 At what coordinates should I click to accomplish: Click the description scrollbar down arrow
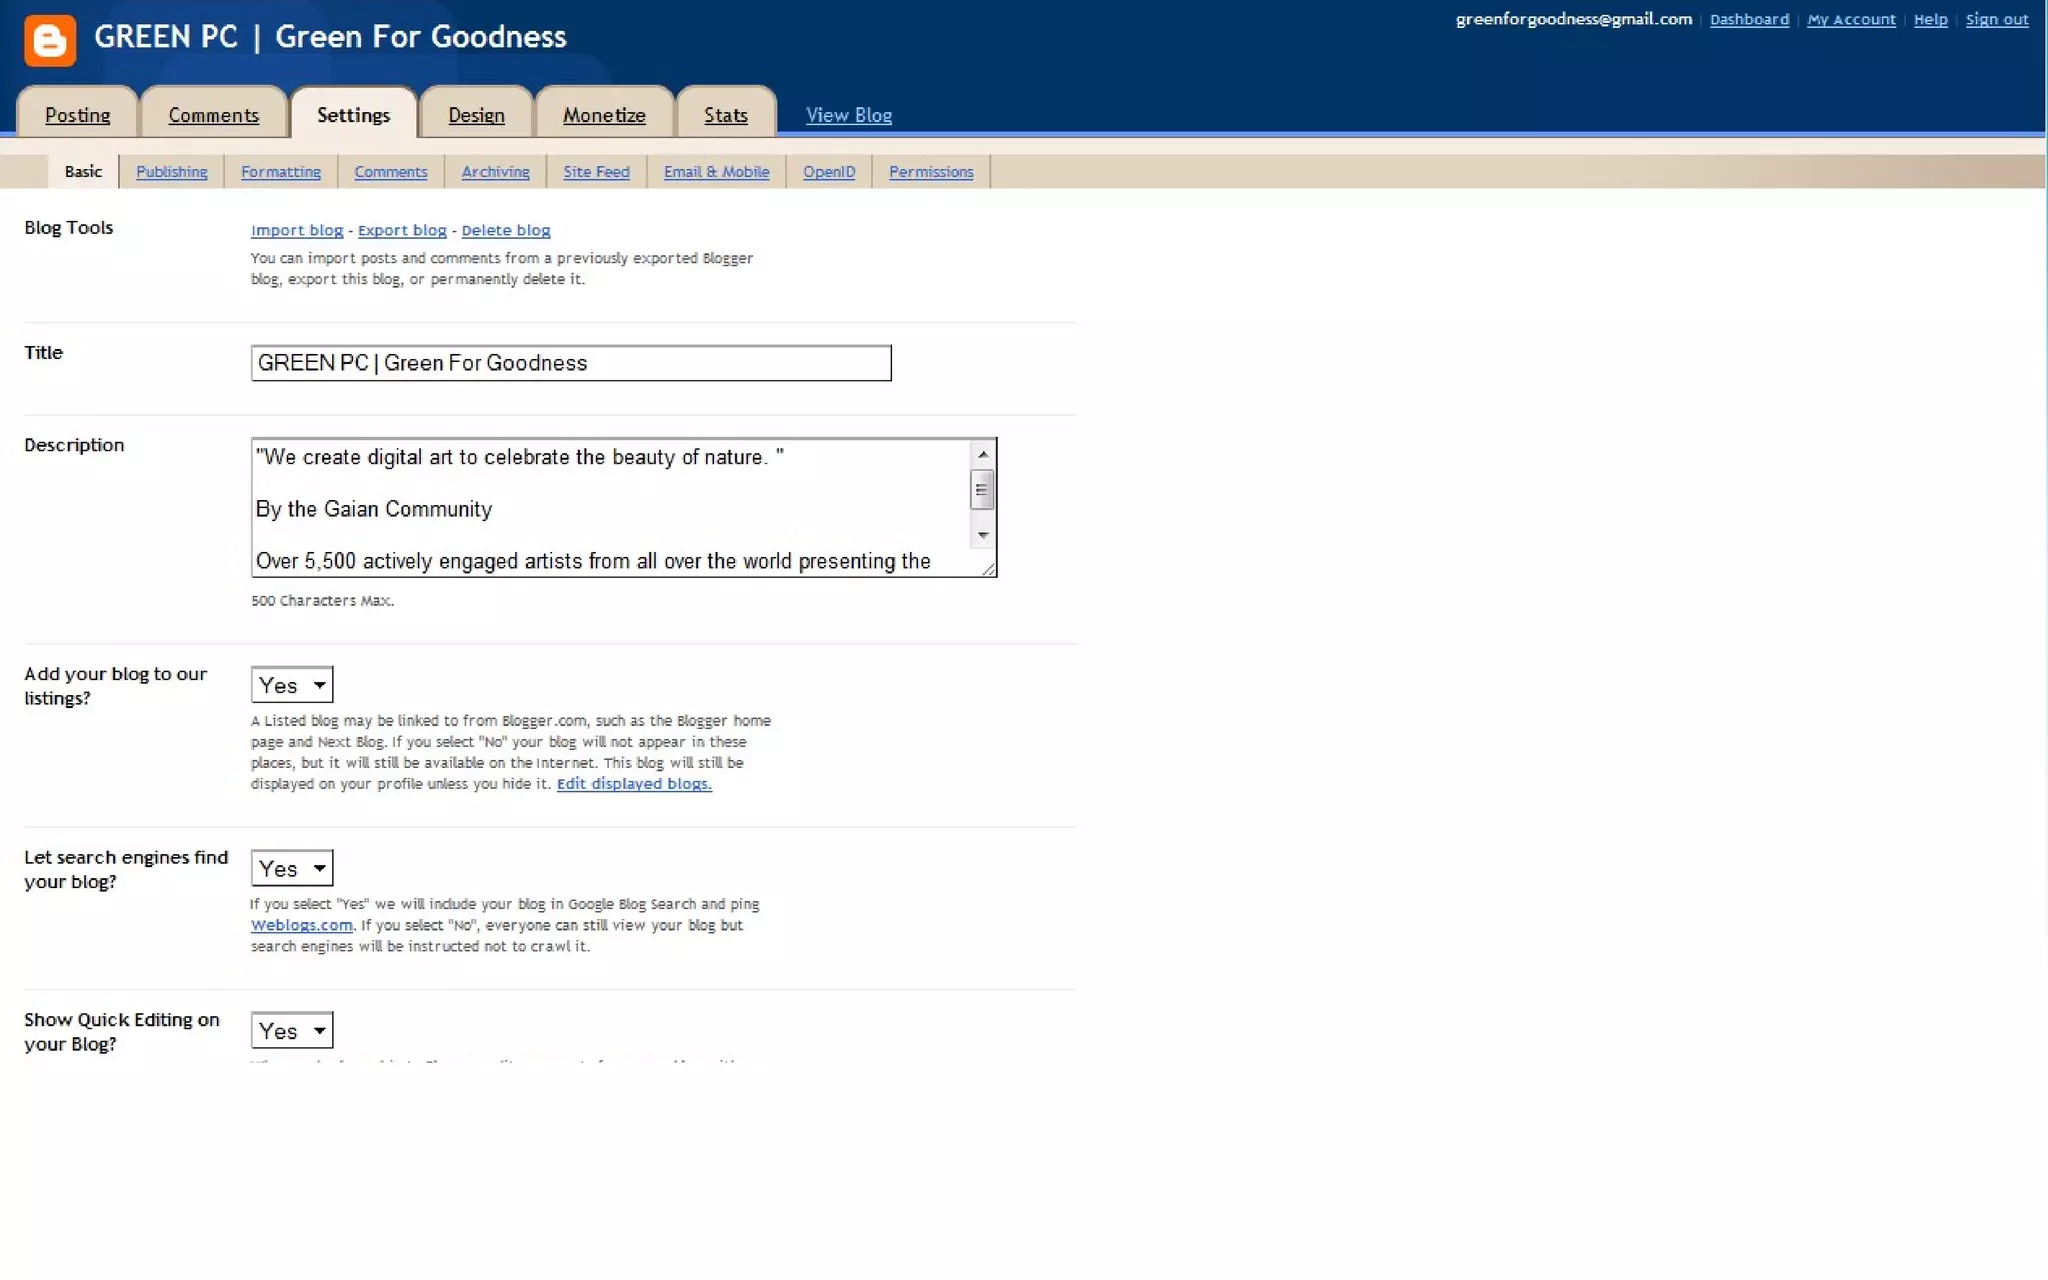[983, 536]
